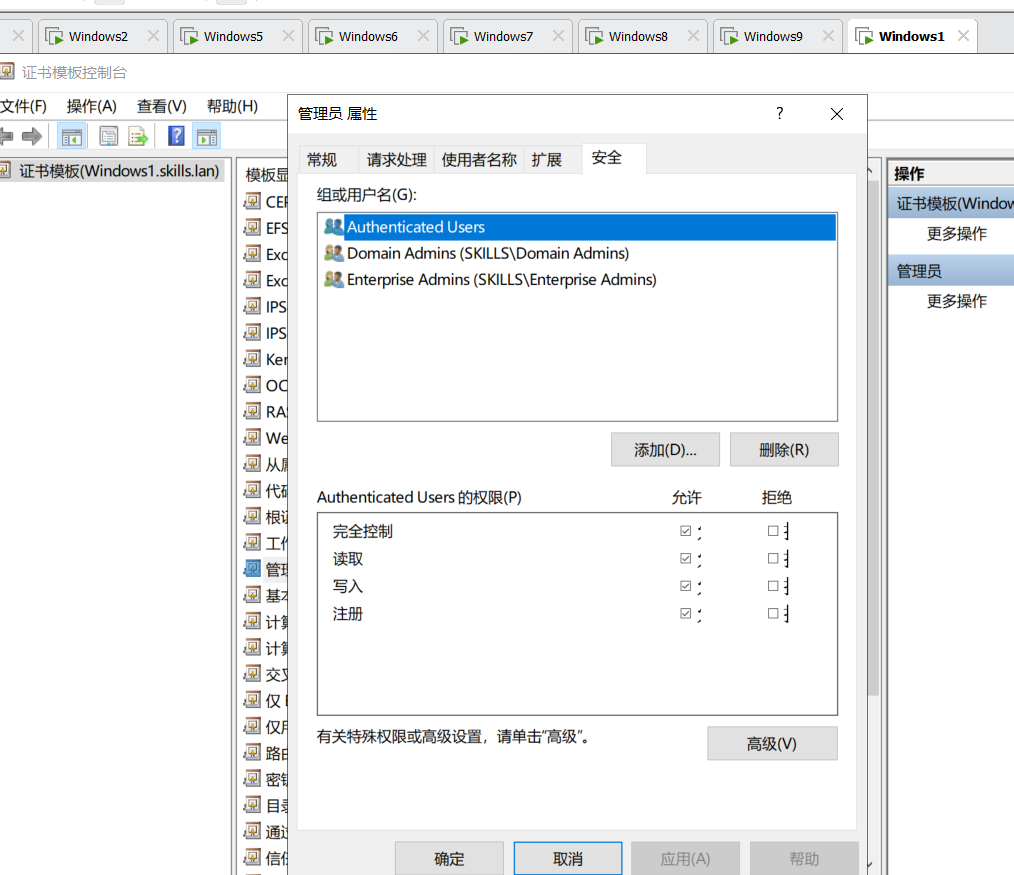Toggle the console tree pane toolbar icon
Image resolution: width=1014 pixels, height=875 pixels.
point(71,137)
